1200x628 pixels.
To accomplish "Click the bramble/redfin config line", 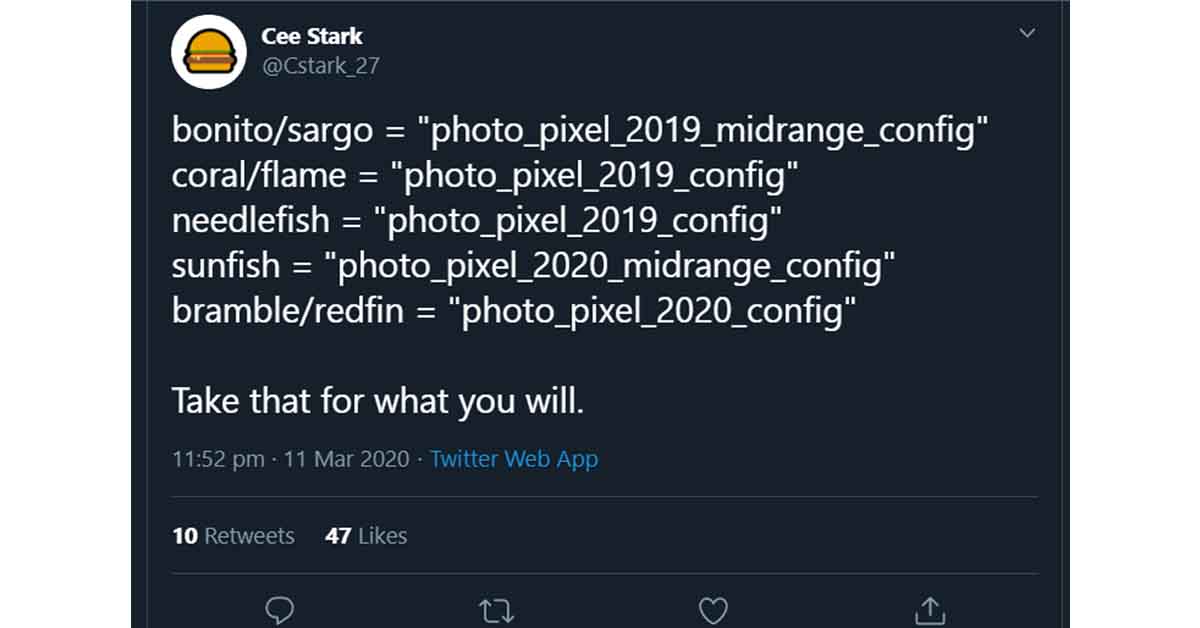I will coord(514,311).
